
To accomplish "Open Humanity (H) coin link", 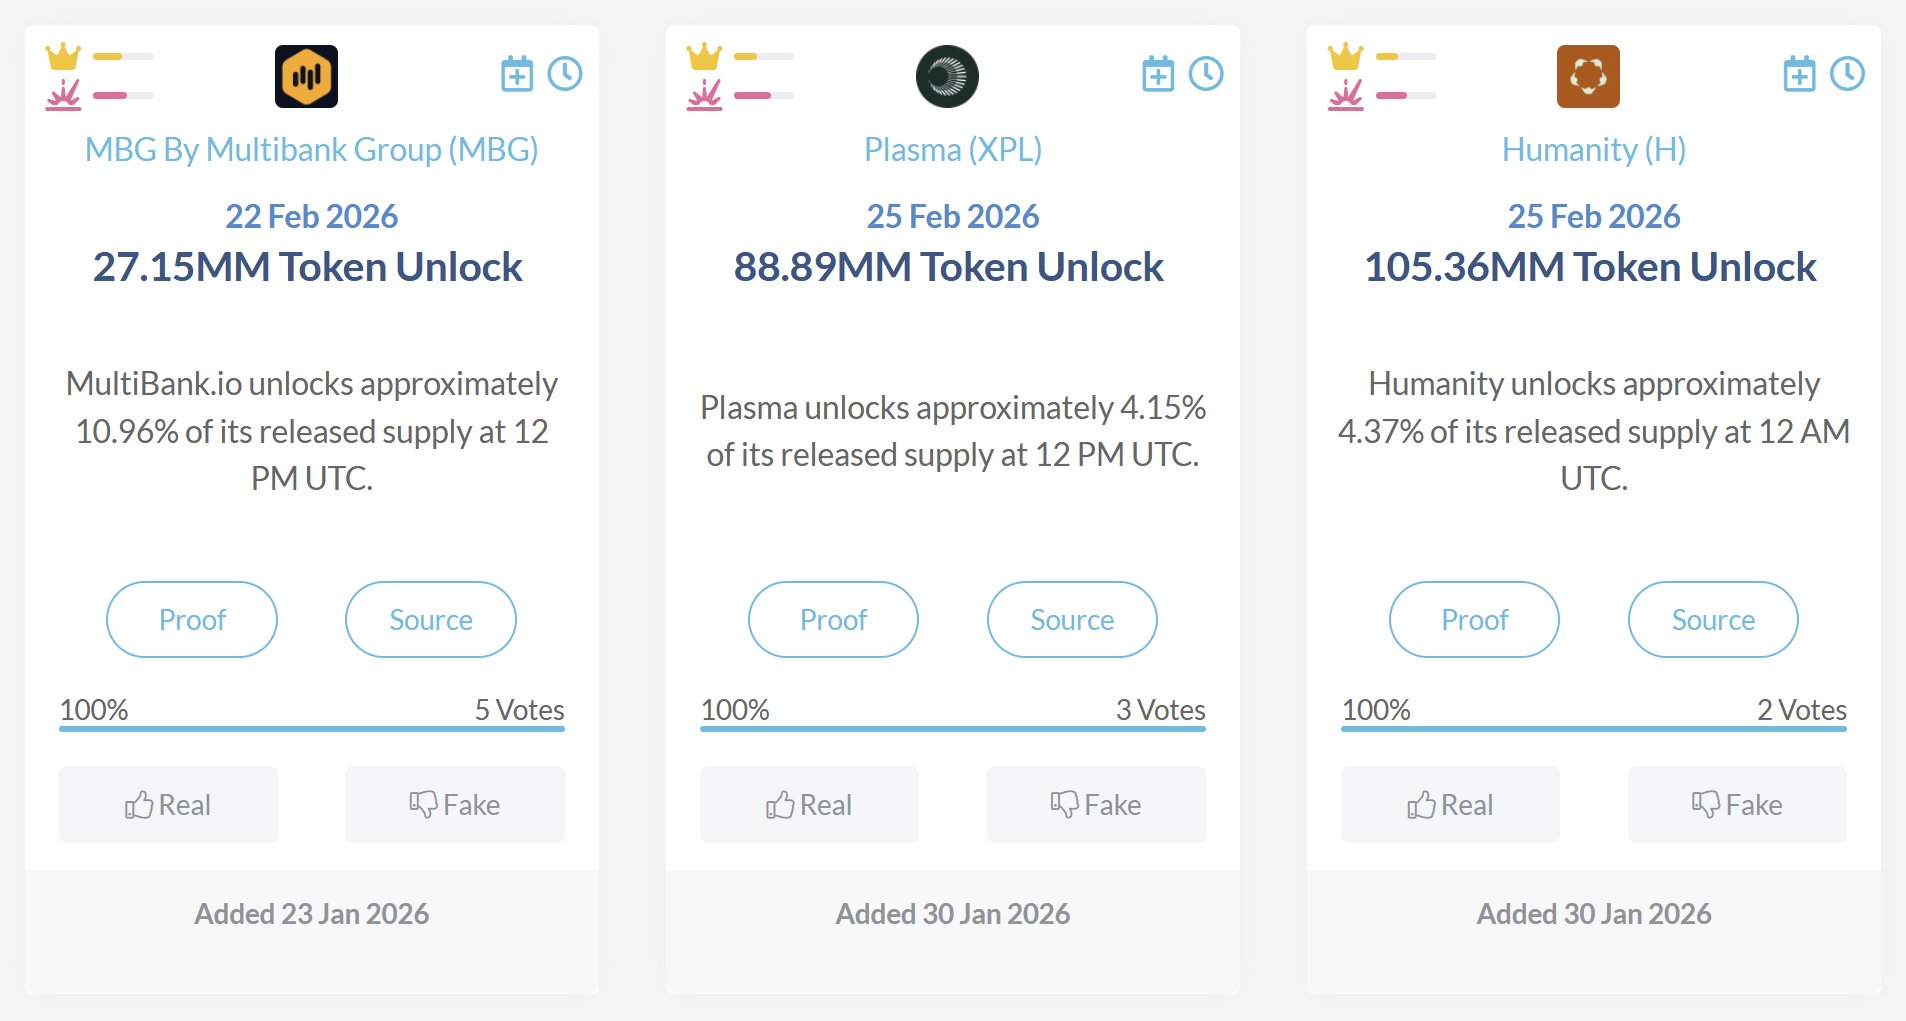I will point(1594,150).
